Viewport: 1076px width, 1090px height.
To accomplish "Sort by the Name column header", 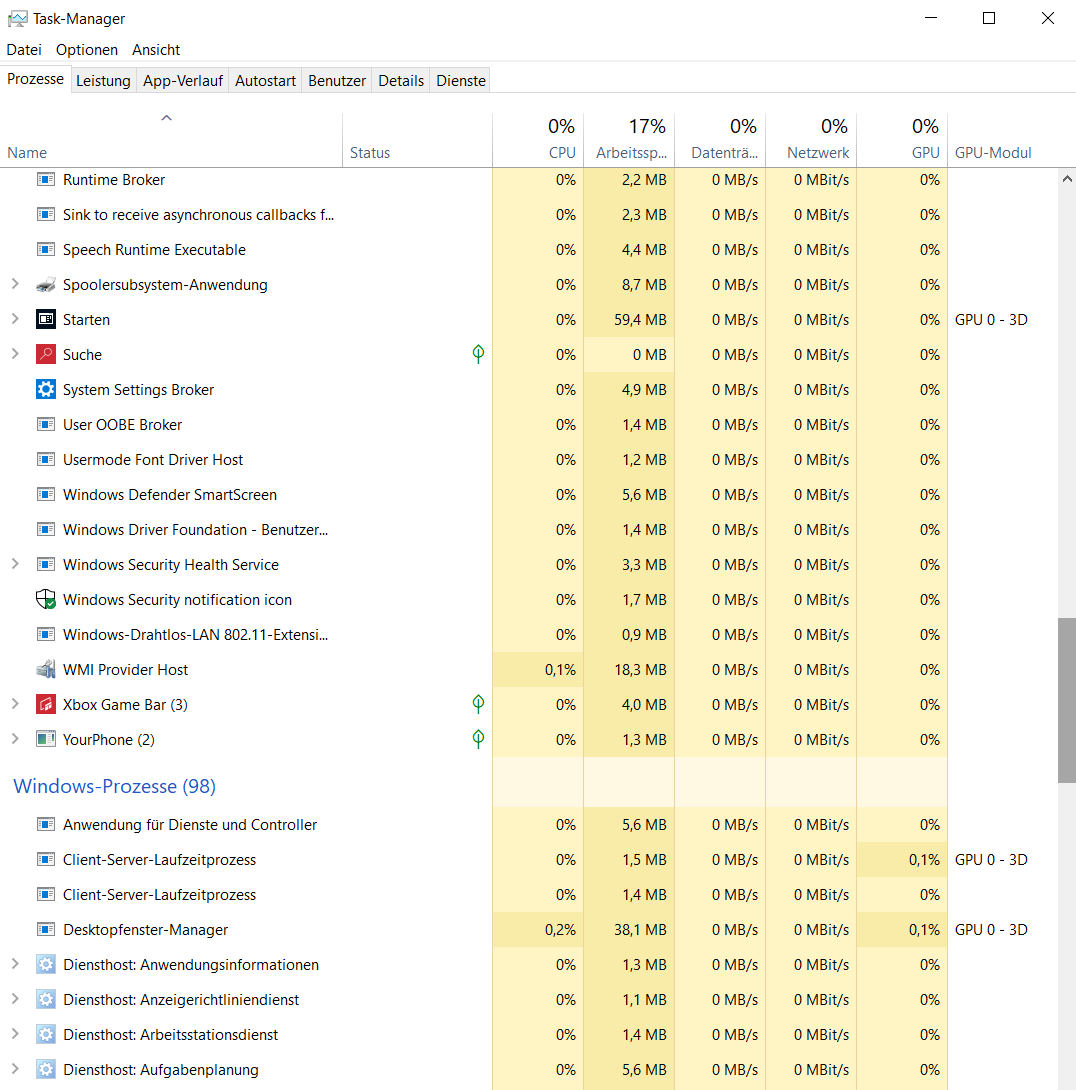I will point(171,140).
